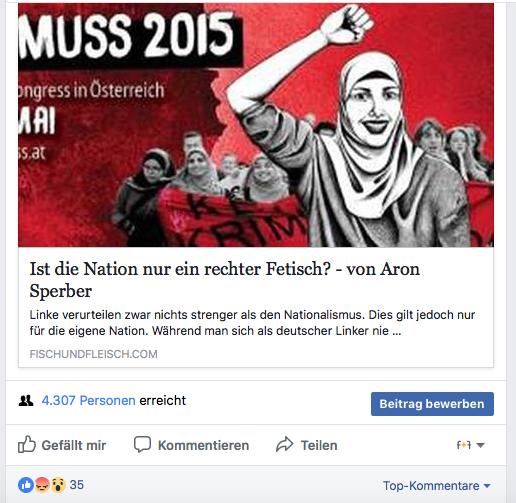This screenshot has height=503, width=516.
Task: Click the small page profile avatar icon
Action: [x=464, y=445]
